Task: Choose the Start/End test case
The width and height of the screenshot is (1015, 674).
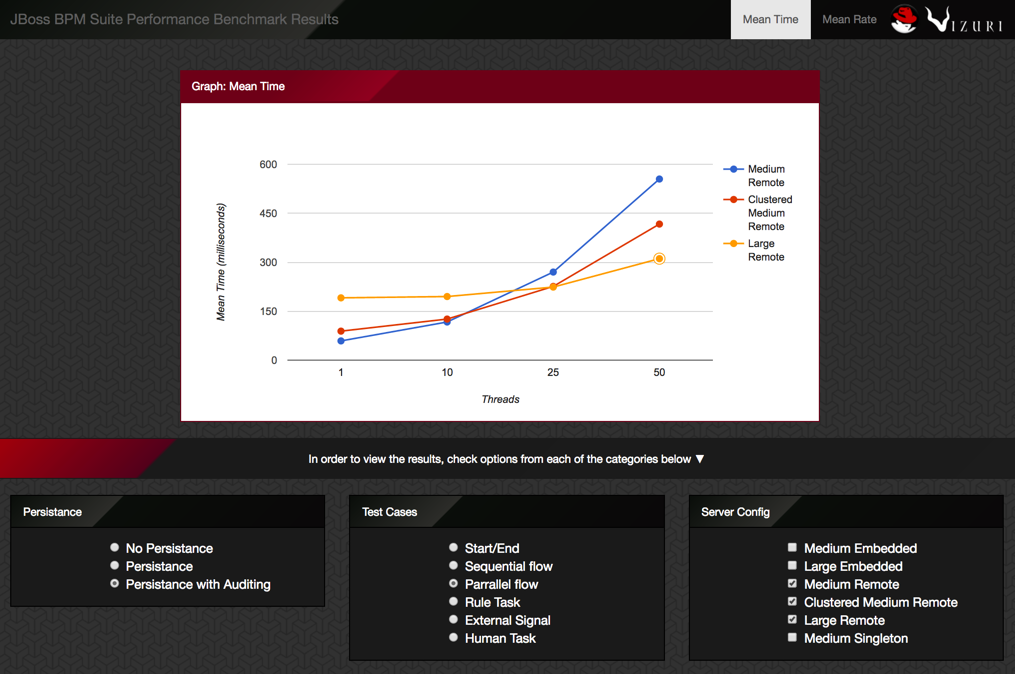Action: click(453, 548)
